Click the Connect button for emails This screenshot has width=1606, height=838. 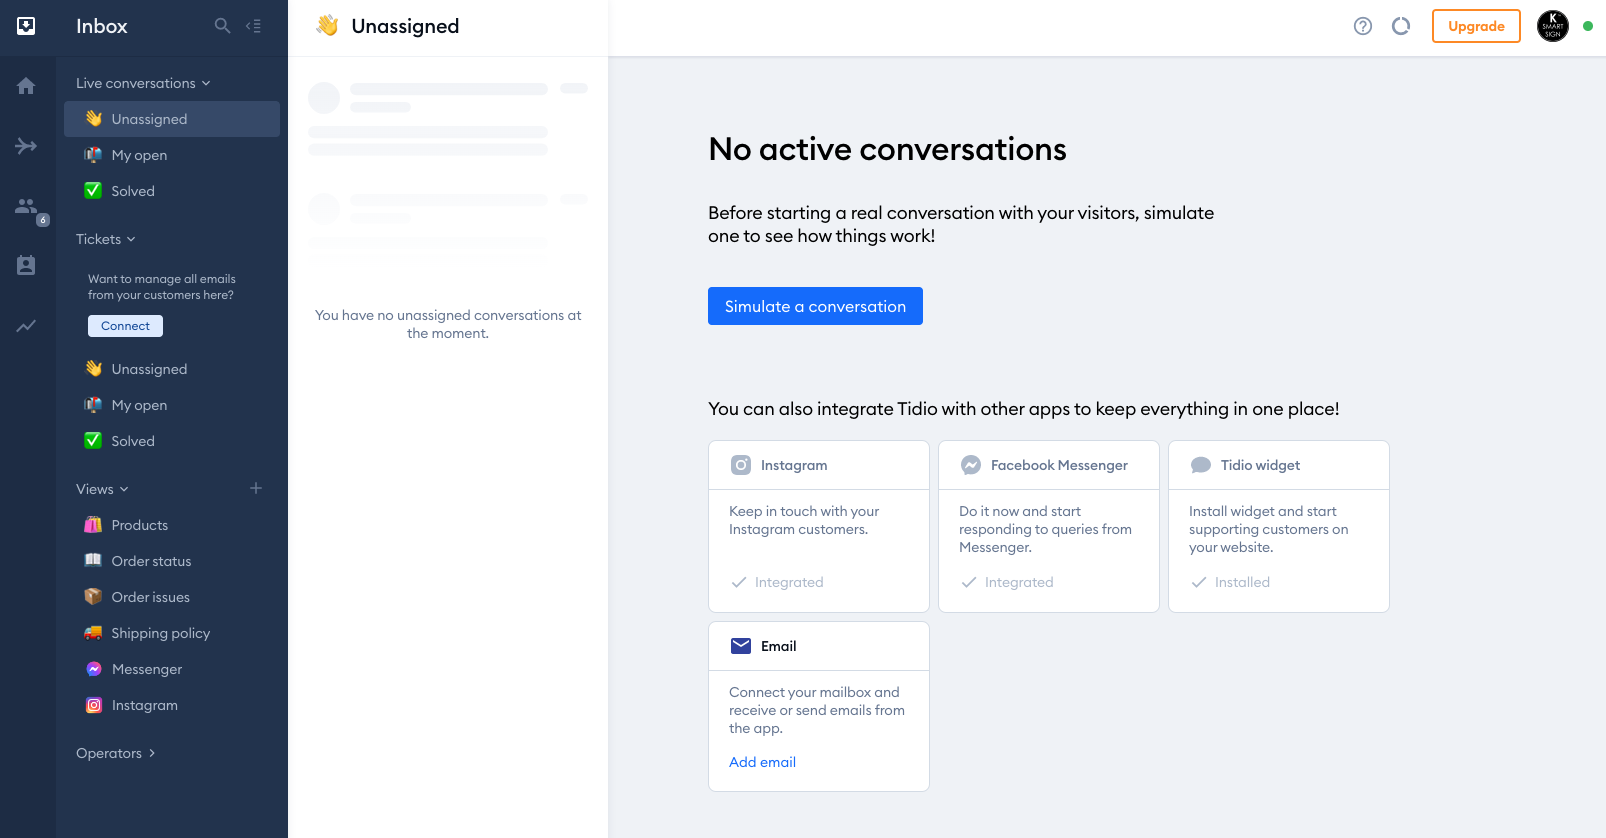pyautogui.click(x=125, y=326)
